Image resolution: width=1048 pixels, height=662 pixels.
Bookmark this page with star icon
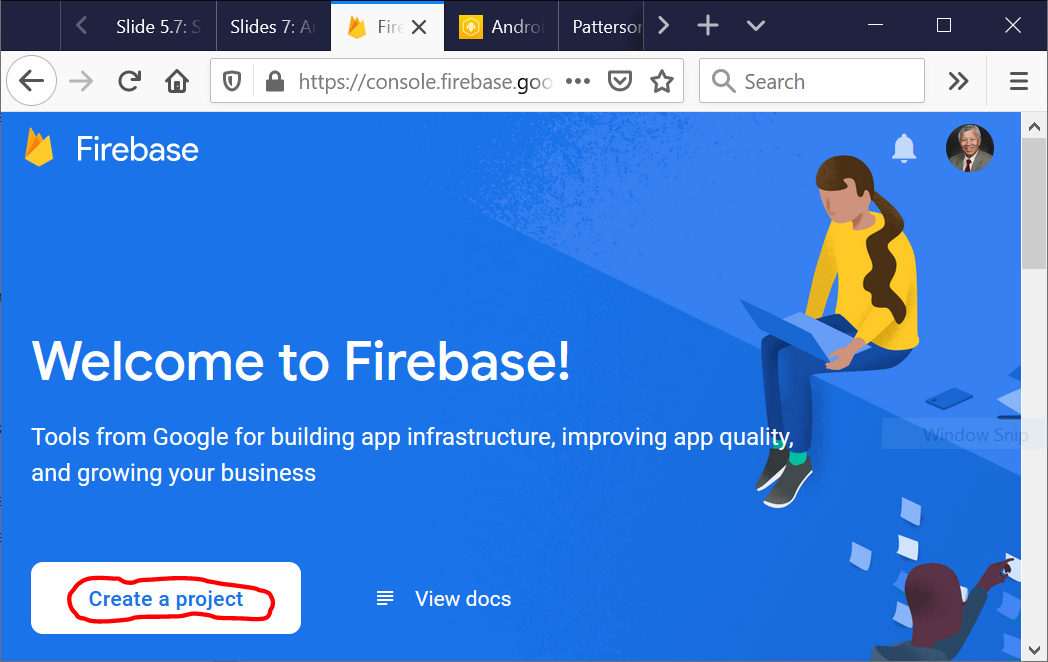pos(662,82)
